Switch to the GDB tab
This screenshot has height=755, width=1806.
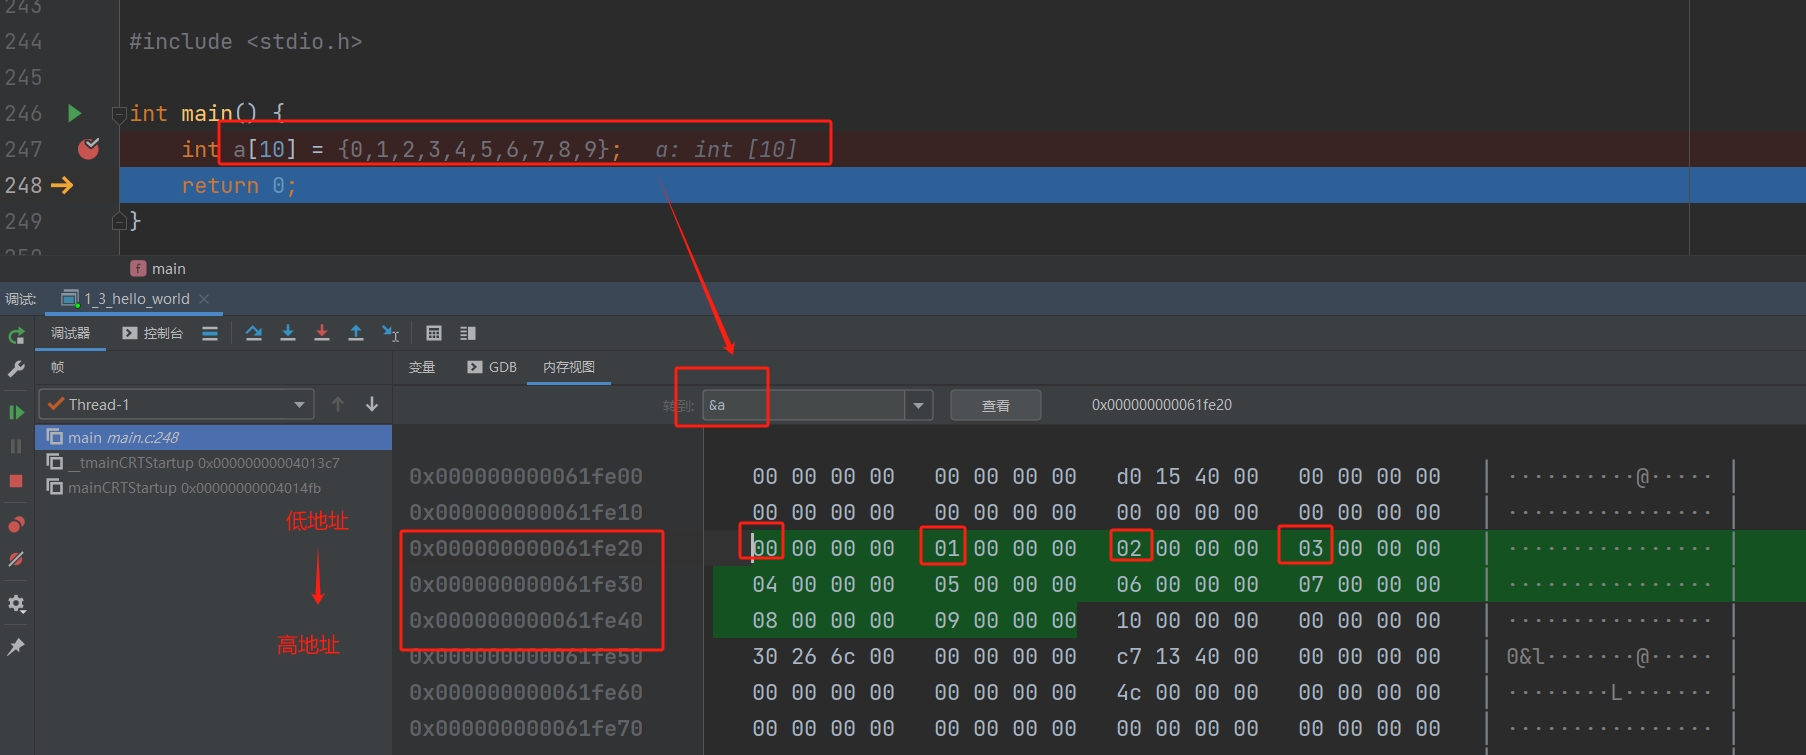(x=492, y=367)
